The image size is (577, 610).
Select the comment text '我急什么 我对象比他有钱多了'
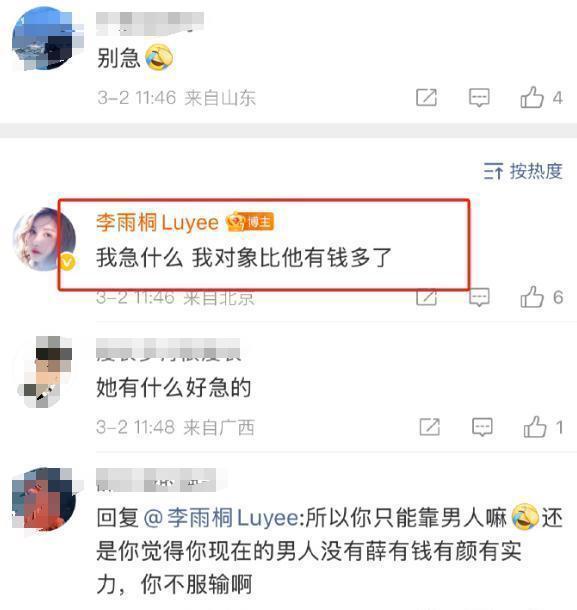tap(244, 258)
